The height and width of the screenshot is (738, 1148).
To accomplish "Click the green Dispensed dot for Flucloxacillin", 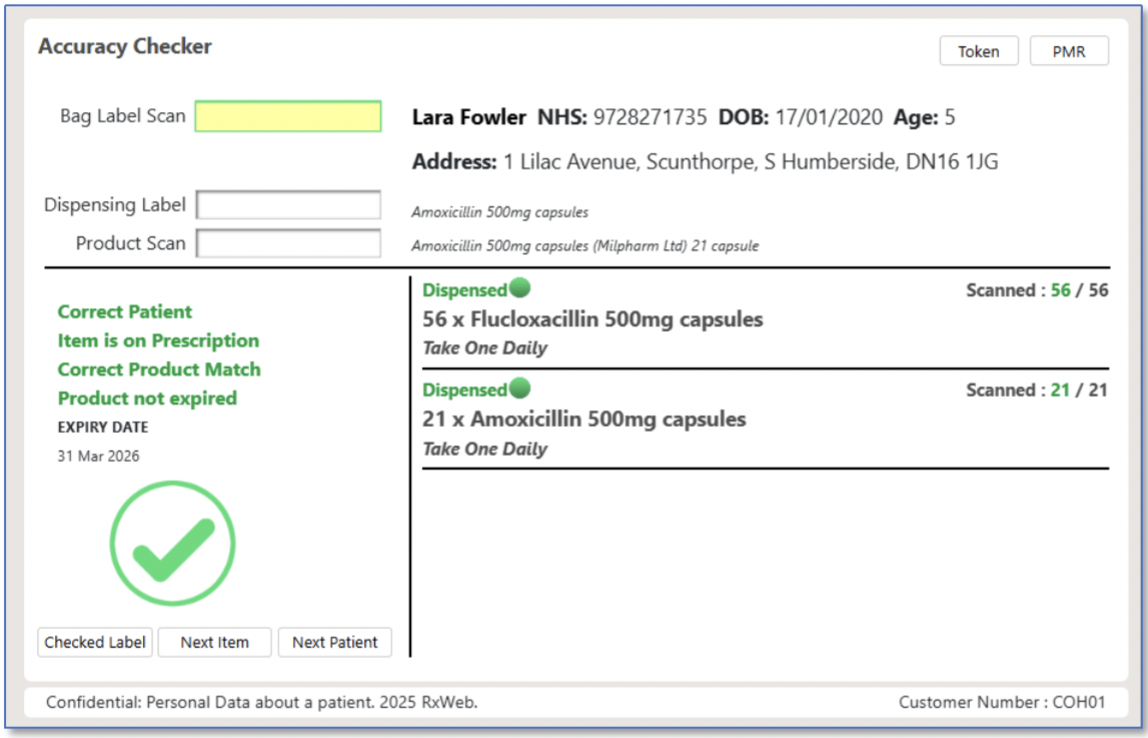I will pos(519,289).
